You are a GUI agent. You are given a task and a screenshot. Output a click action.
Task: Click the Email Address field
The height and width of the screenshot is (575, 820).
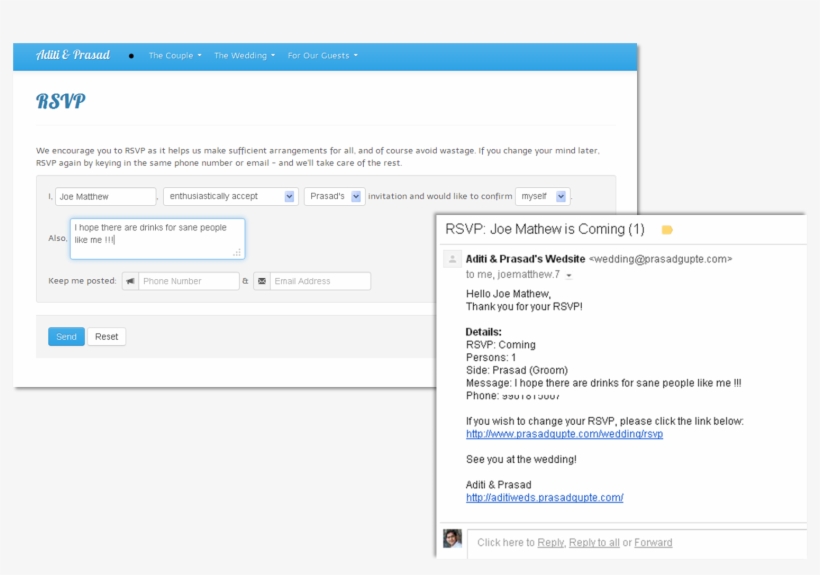320,281
